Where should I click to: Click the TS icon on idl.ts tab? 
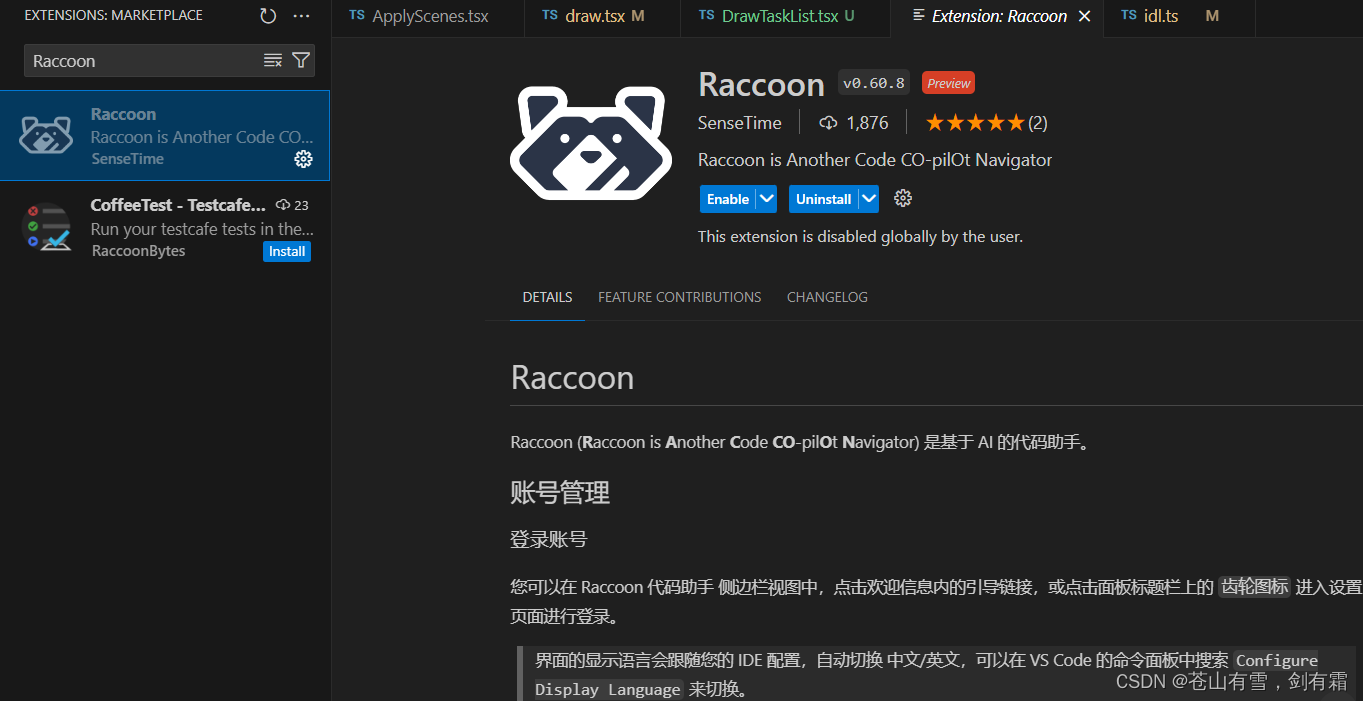(1129, 16)
